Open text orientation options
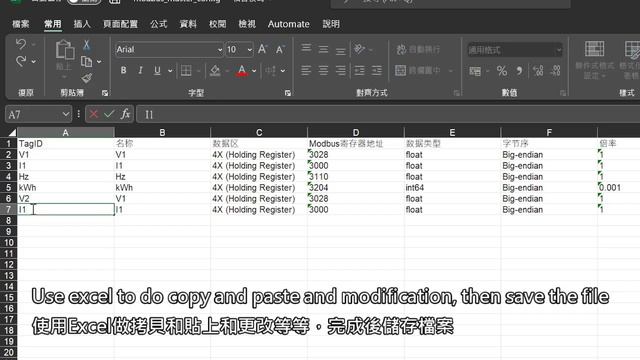The height and width of the screenshot is (360, 640). coord(360,49)
